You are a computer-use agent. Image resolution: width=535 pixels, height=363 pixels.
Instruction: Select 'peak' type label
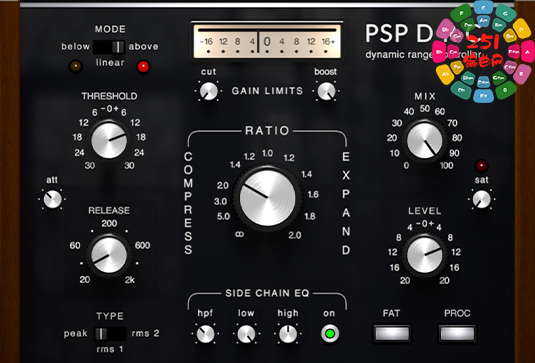click(75, 333)
